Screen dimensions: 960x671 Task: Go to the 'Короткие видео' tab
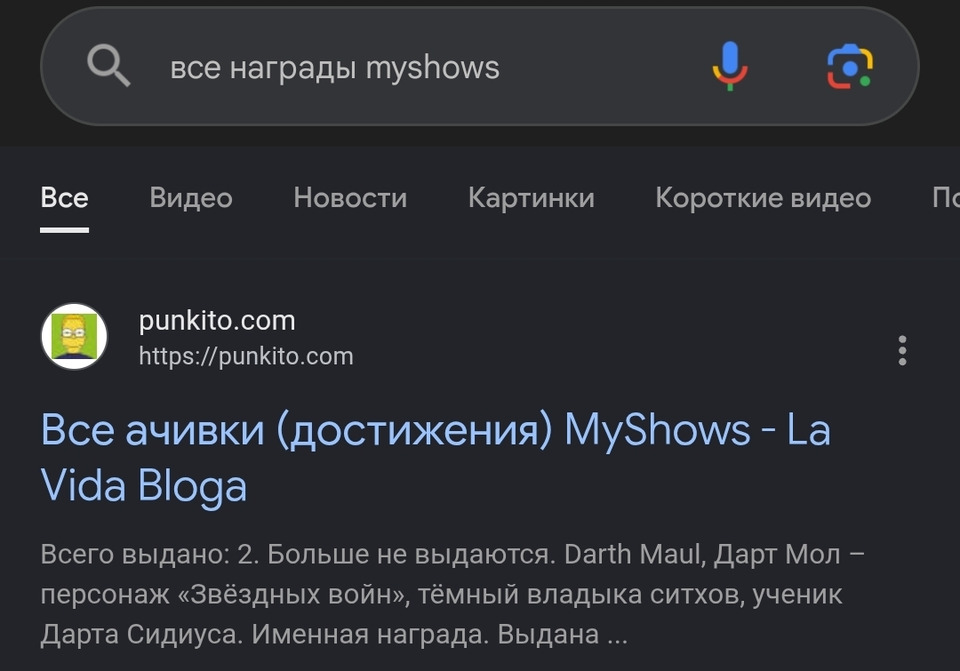[x=763, y=198]
